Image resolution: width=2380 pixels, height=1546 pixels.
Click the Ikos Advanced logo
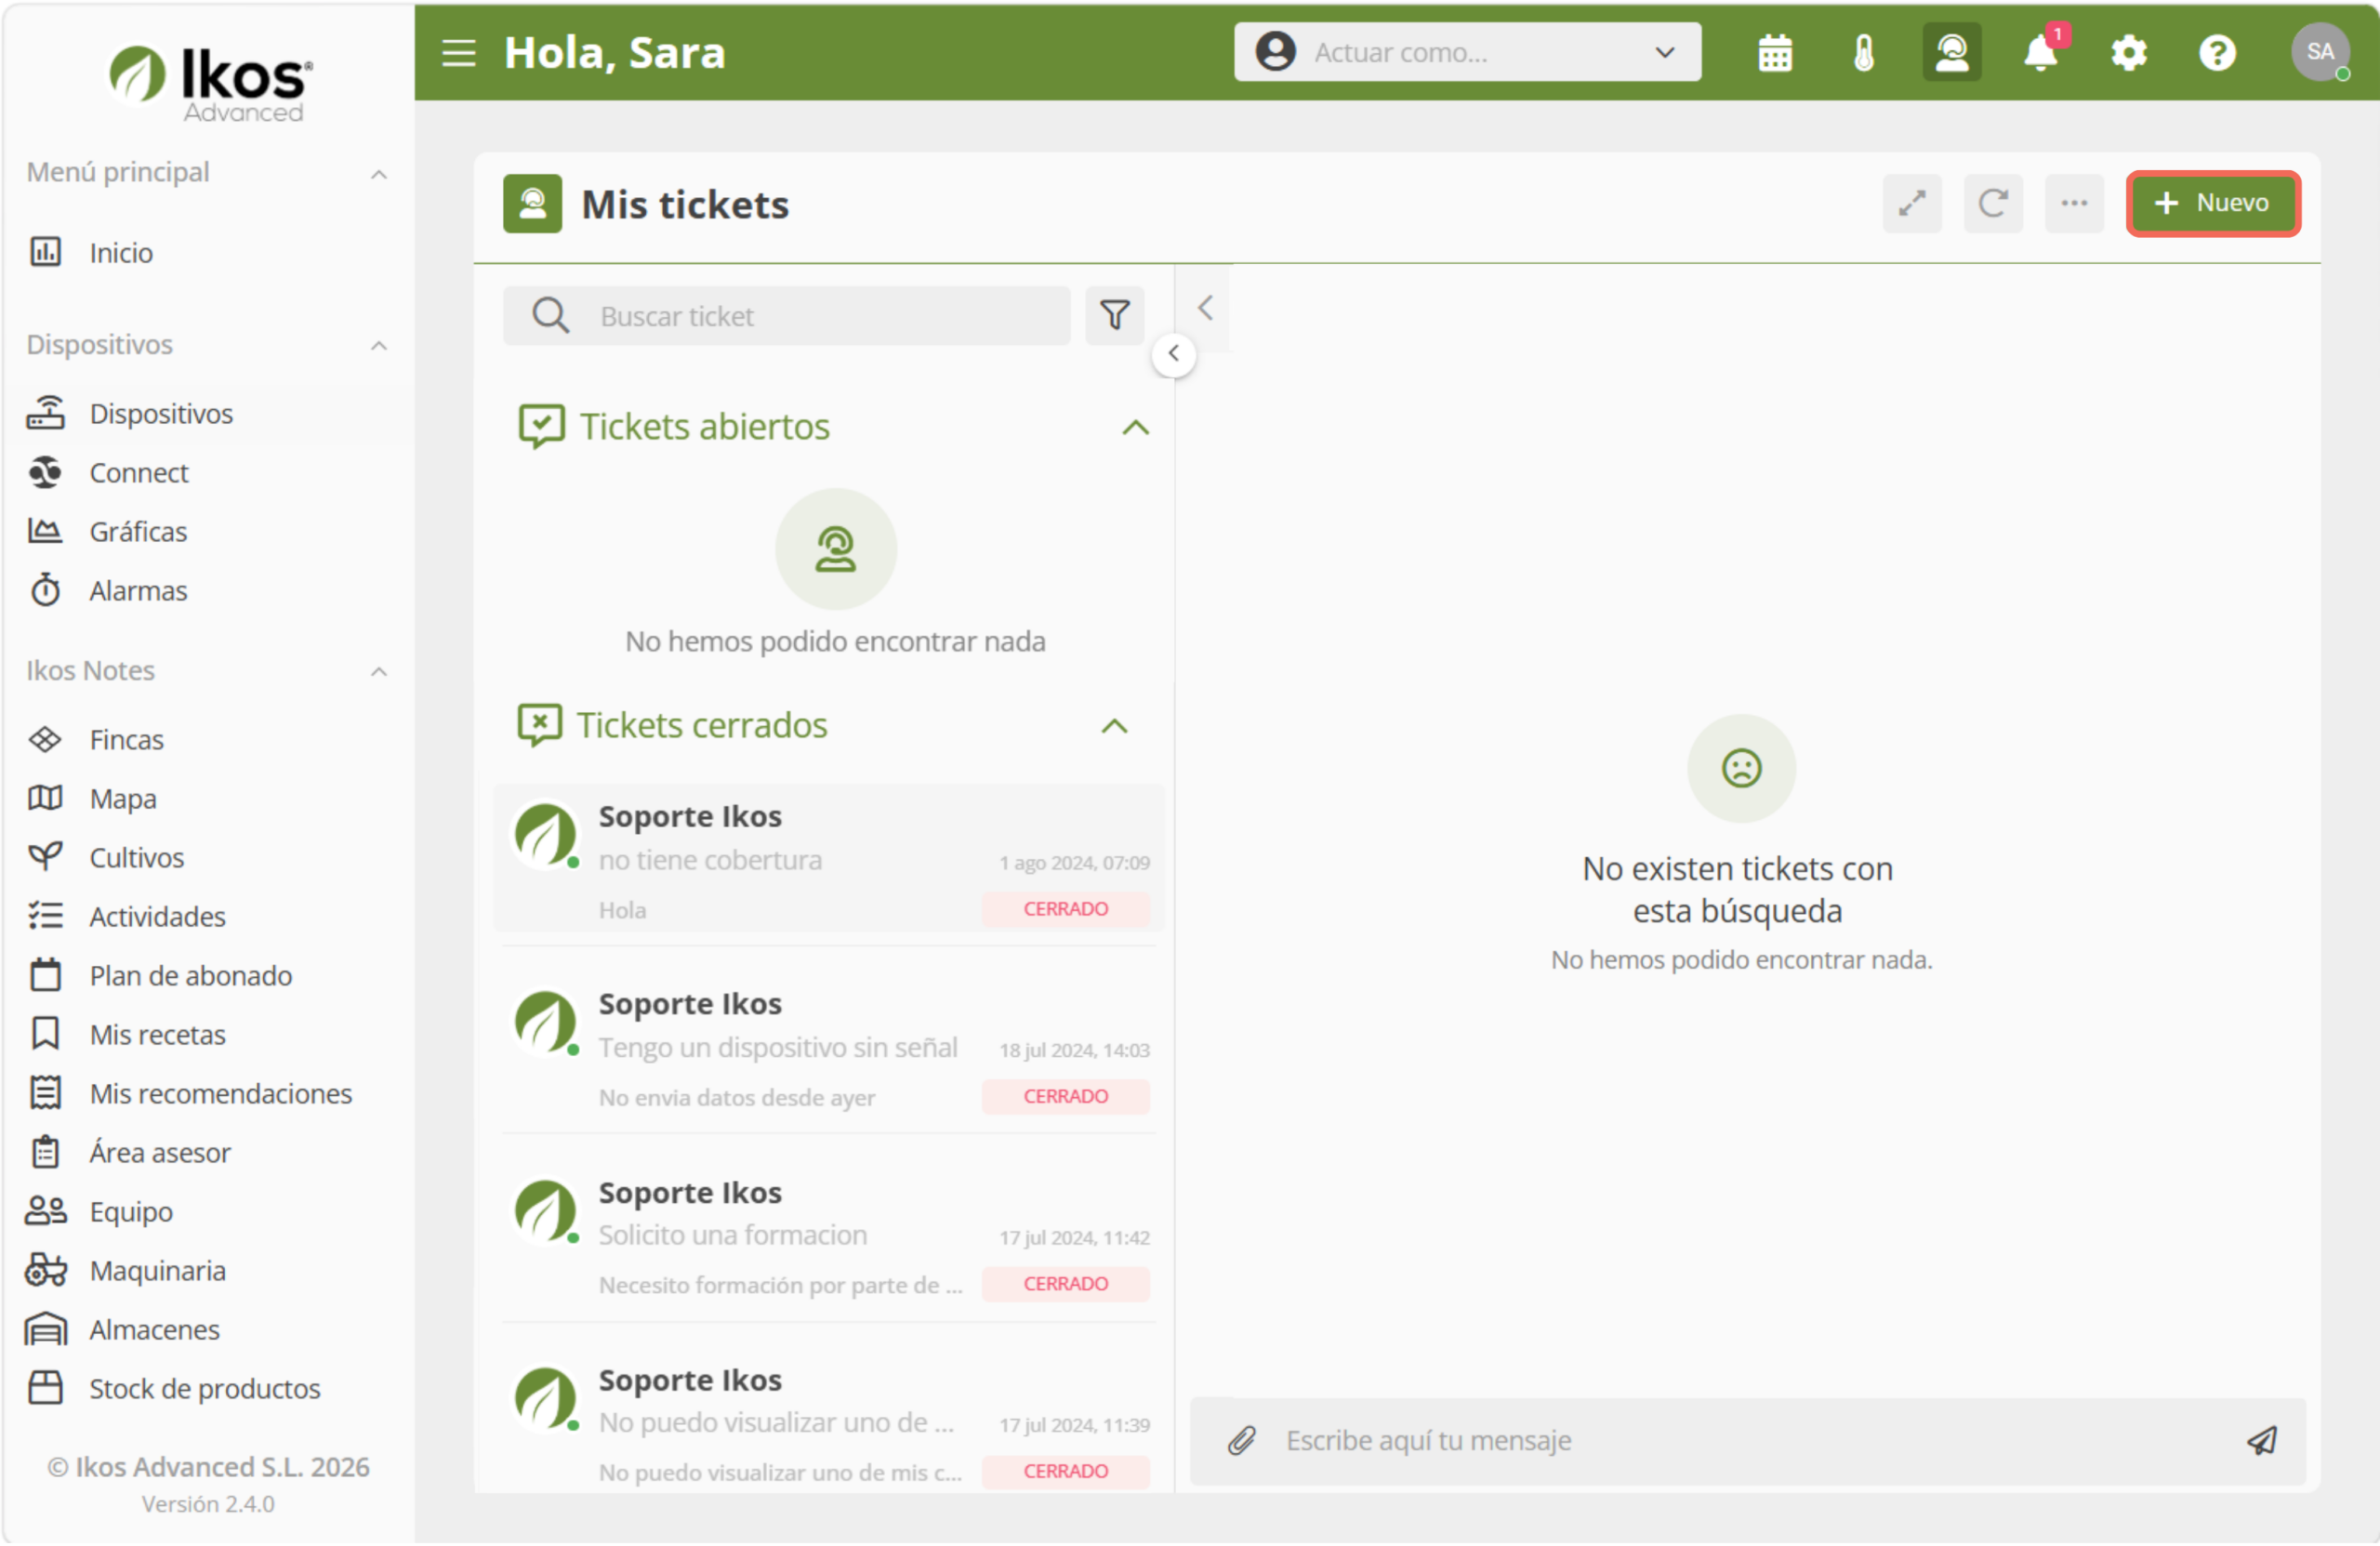210,82
